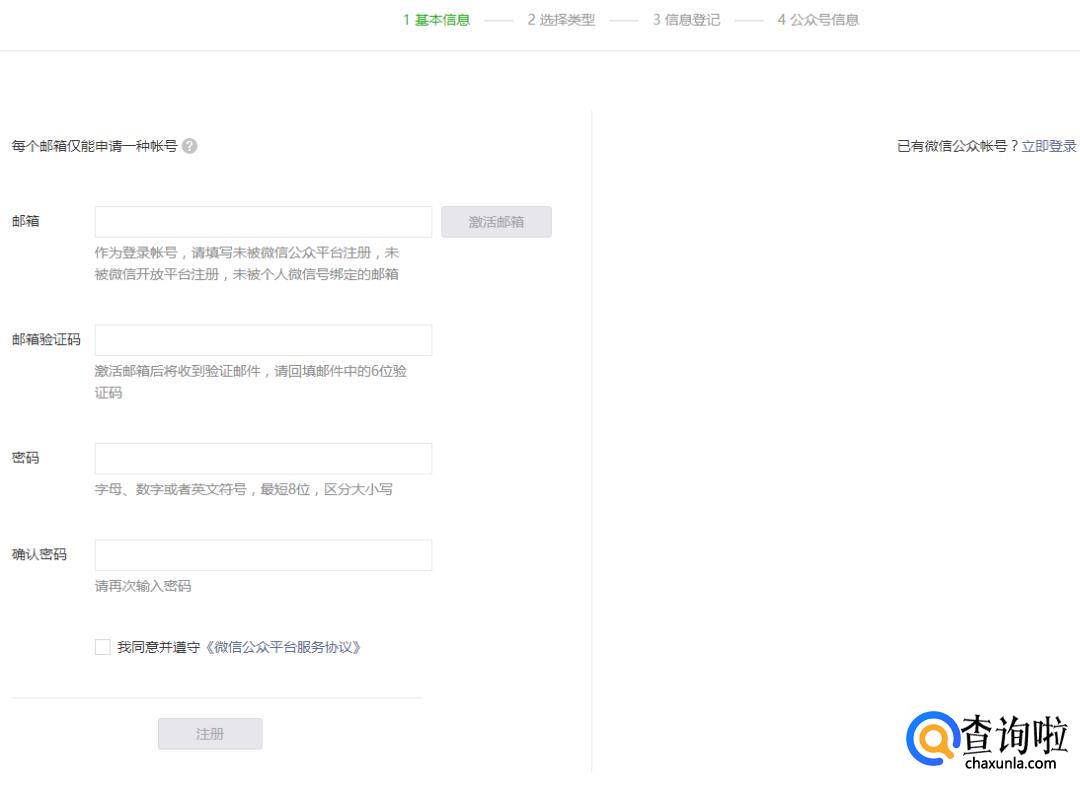Click the text 每个邮箱仅能申请一种帐号
1080x794 pixels.
(x=94, y=146)
